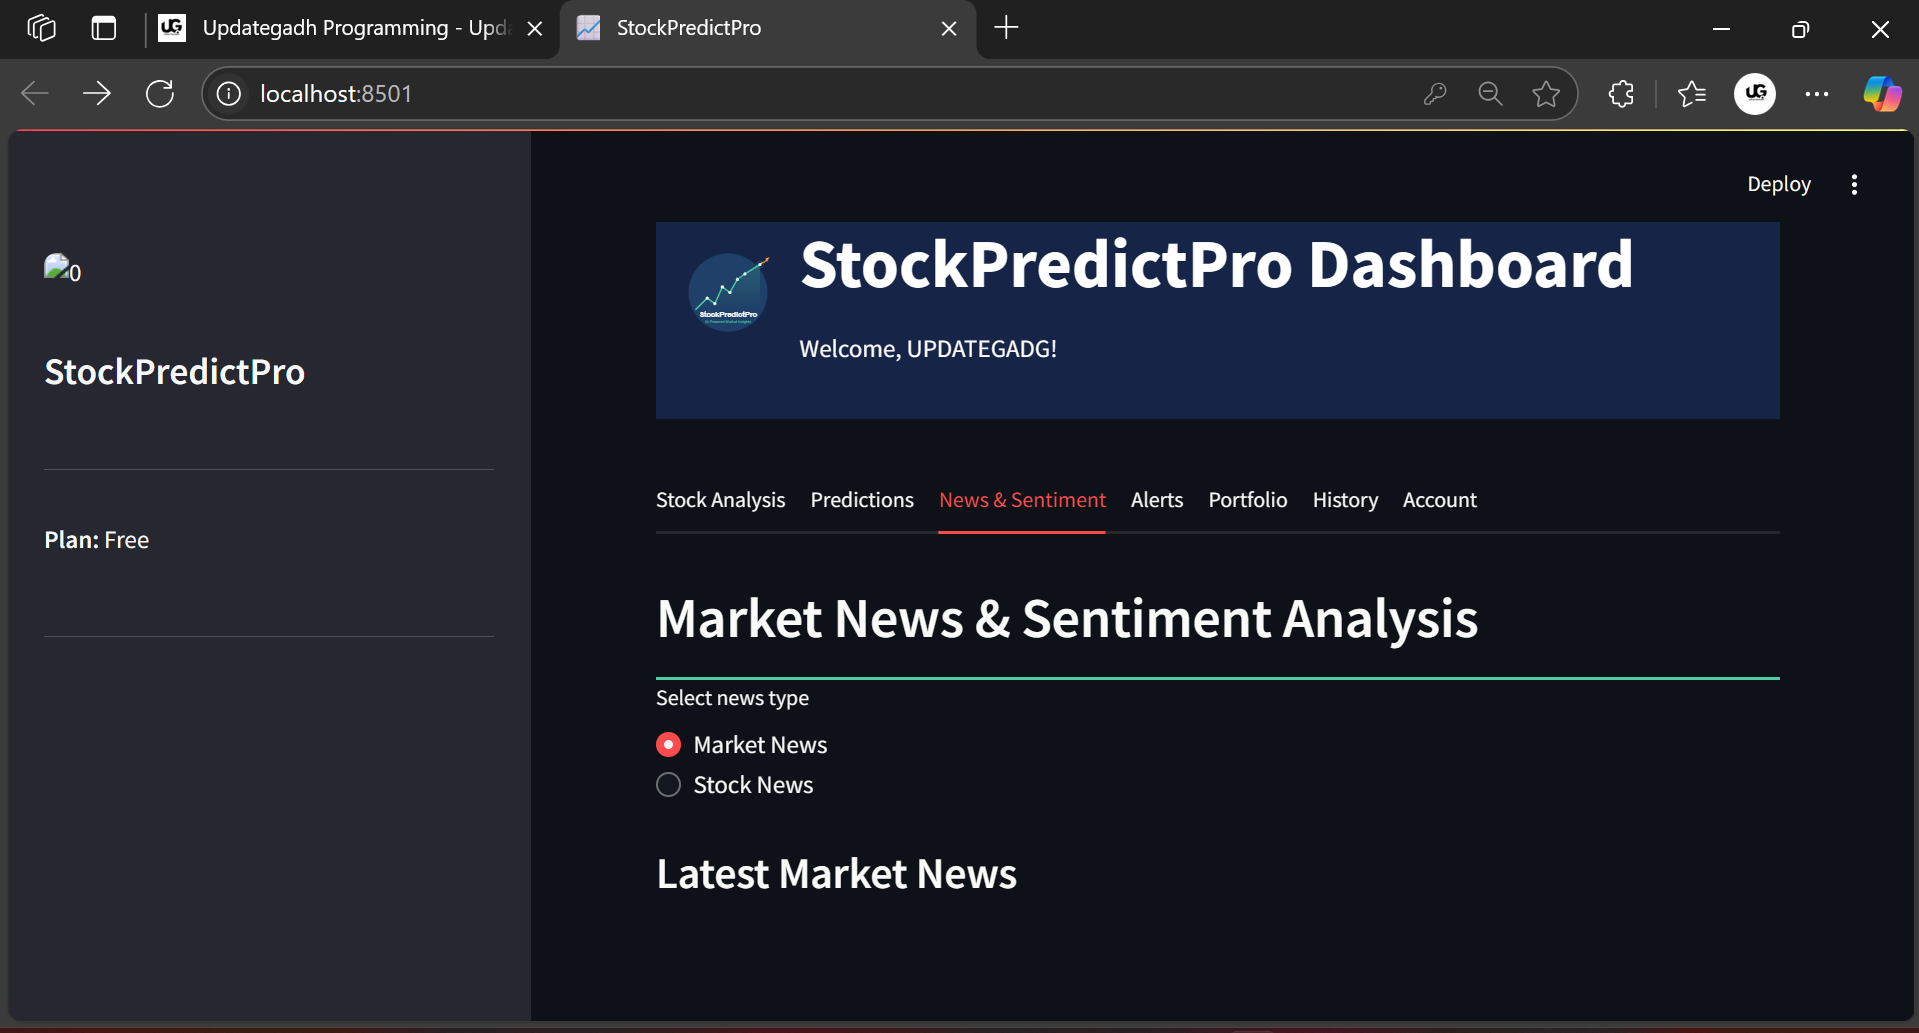Screen dimensions: 1919x1033
Task: Add this page to favorites star
Action: point(1546,94)
